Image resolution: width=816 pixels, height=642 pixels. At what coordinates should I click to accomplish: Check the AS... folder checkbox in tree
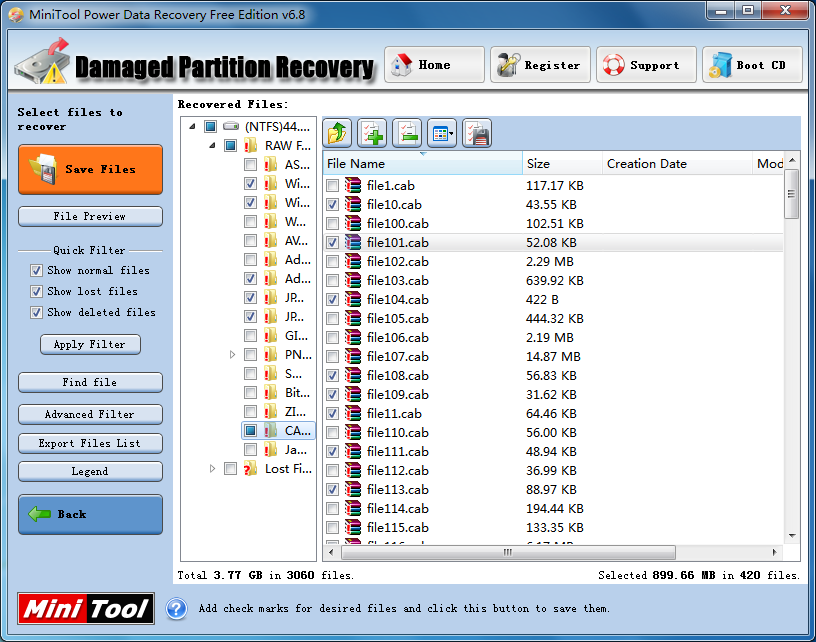(250, 165)
